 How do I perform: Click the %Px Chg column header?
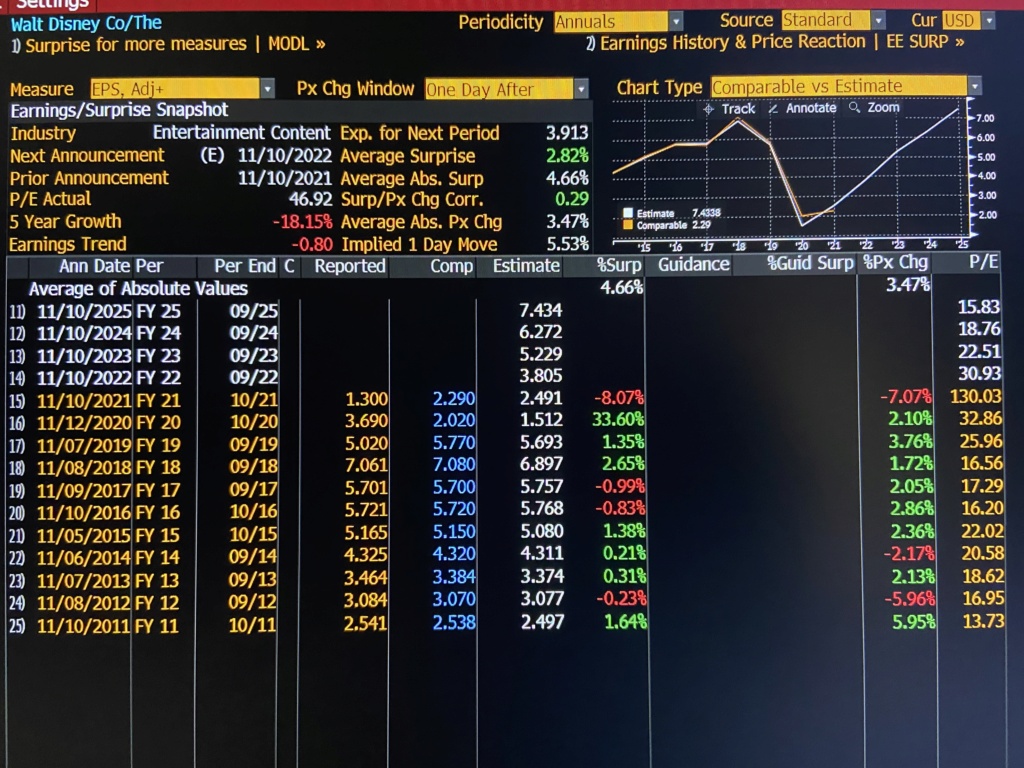(895, 263)
